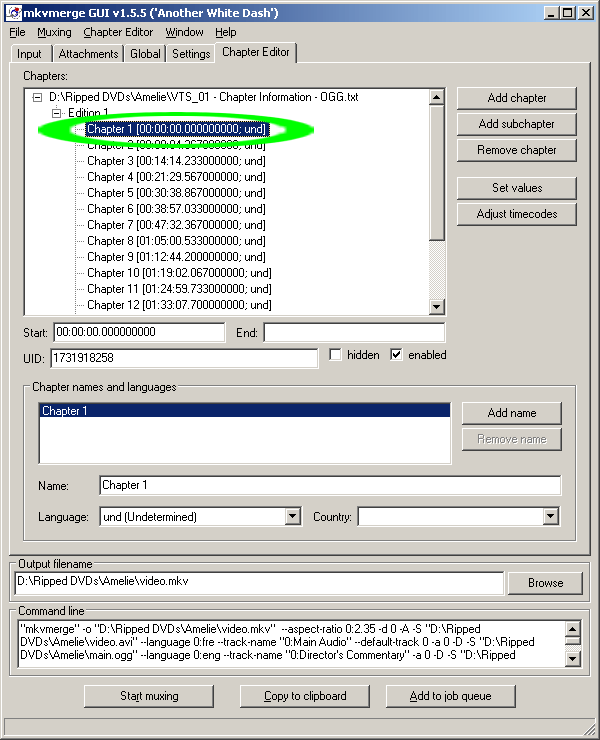Click command line scroll down arrow
Image resolution: width=600 pixels, height=740 pixels.
pyautogui.click(x=573, y=658)
